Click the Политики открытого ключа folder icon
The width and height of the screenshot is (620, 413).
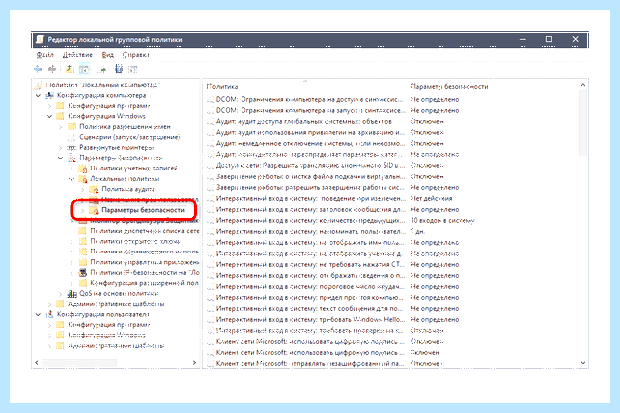click(x=83, y=241)
